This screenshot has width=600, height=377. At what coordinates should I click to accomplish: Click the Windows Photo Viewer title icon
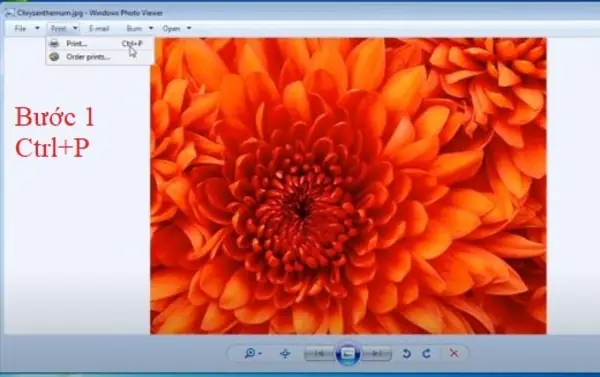pos(10,13)
